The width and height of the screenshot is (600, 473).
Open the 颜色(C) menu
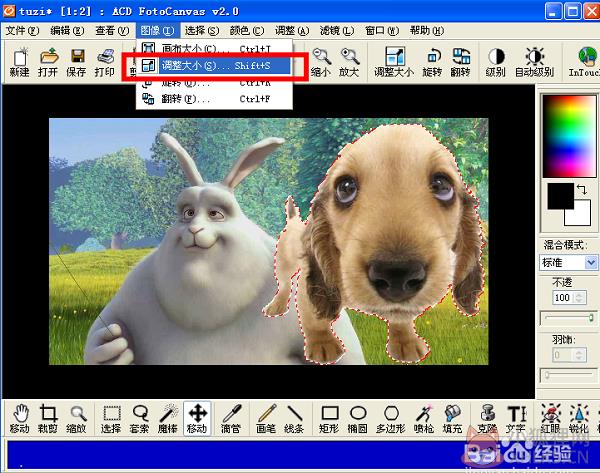(247, 31)
